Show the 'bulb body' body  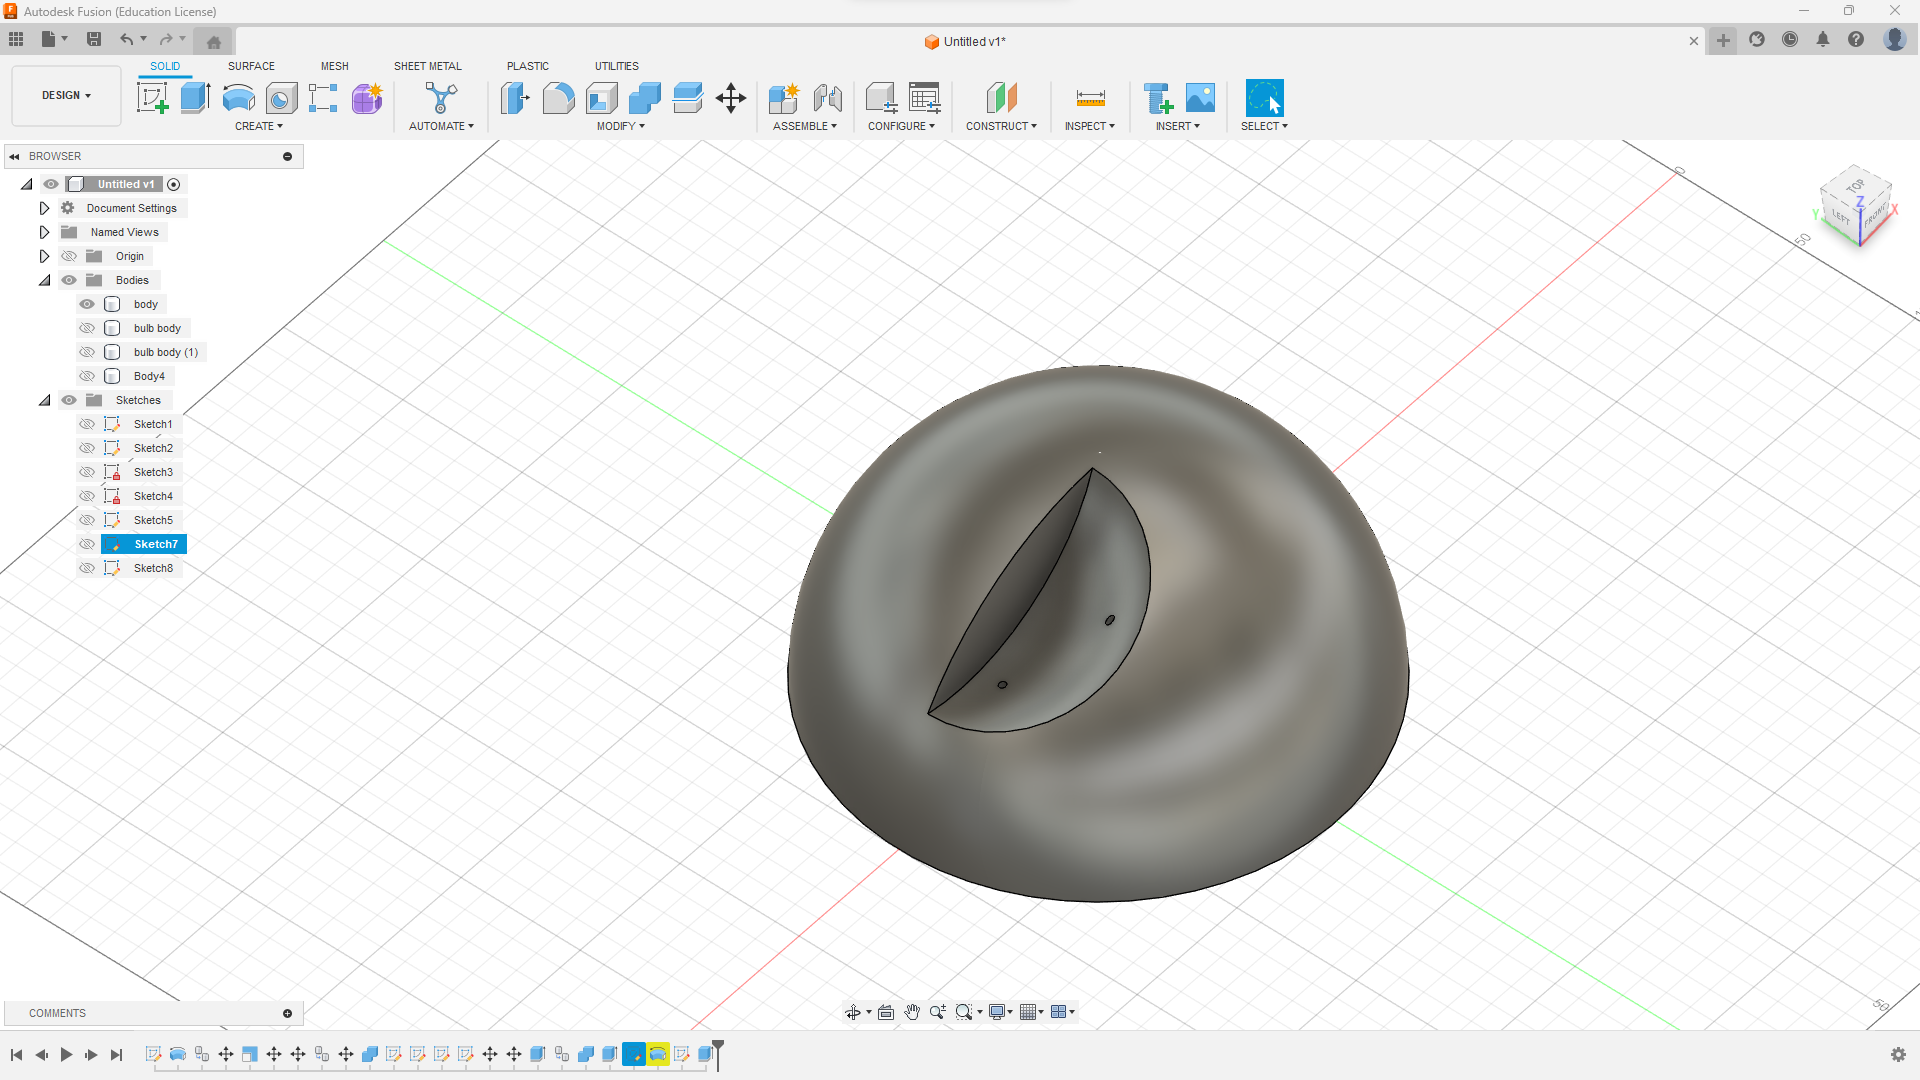point(88,328)
